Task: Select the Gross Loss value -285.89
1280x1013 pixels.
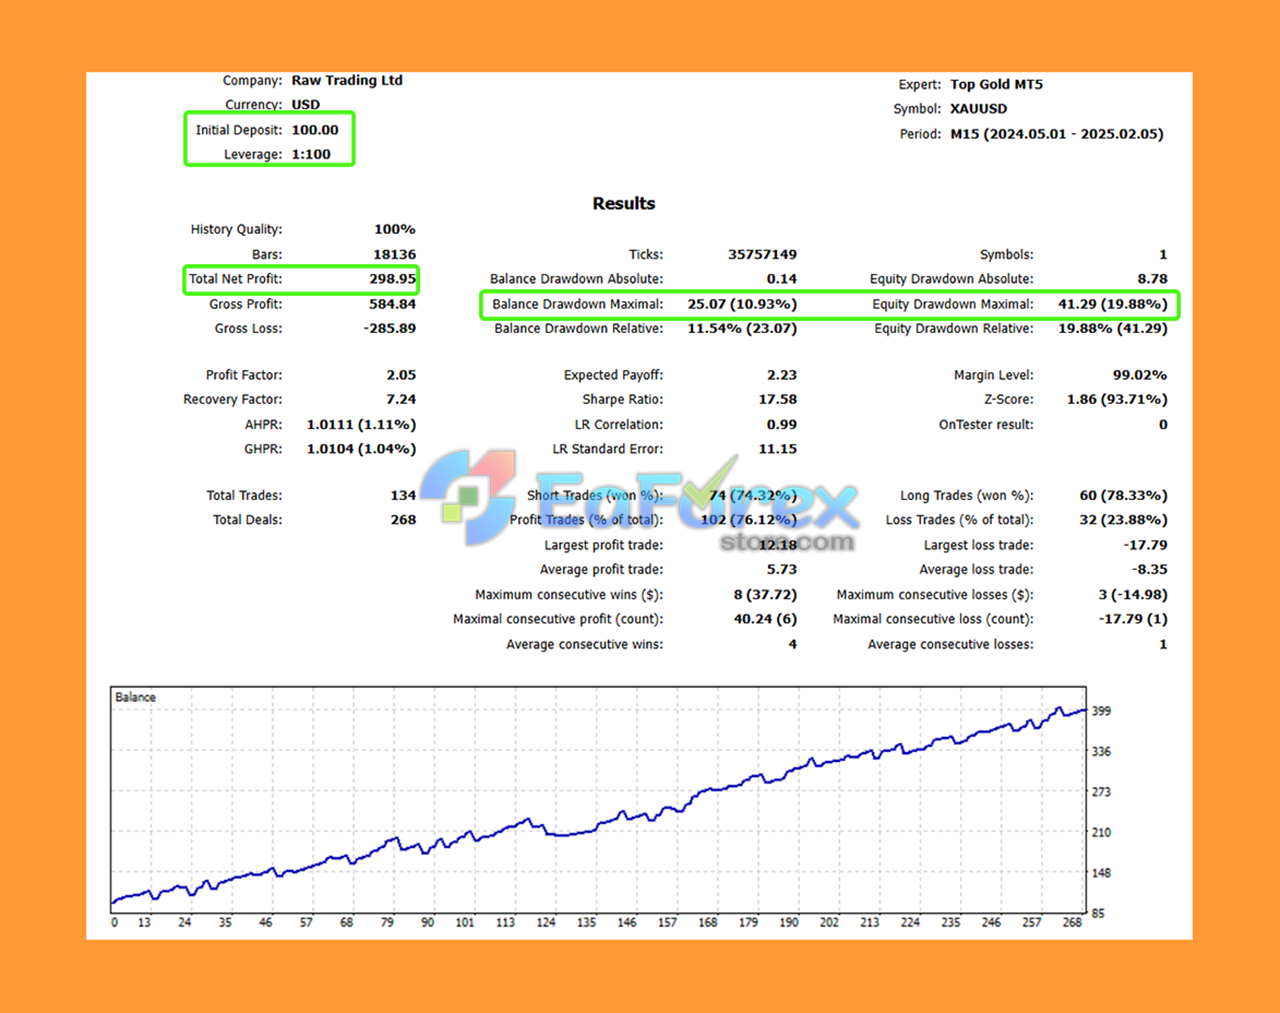Action: click(390, 328)
